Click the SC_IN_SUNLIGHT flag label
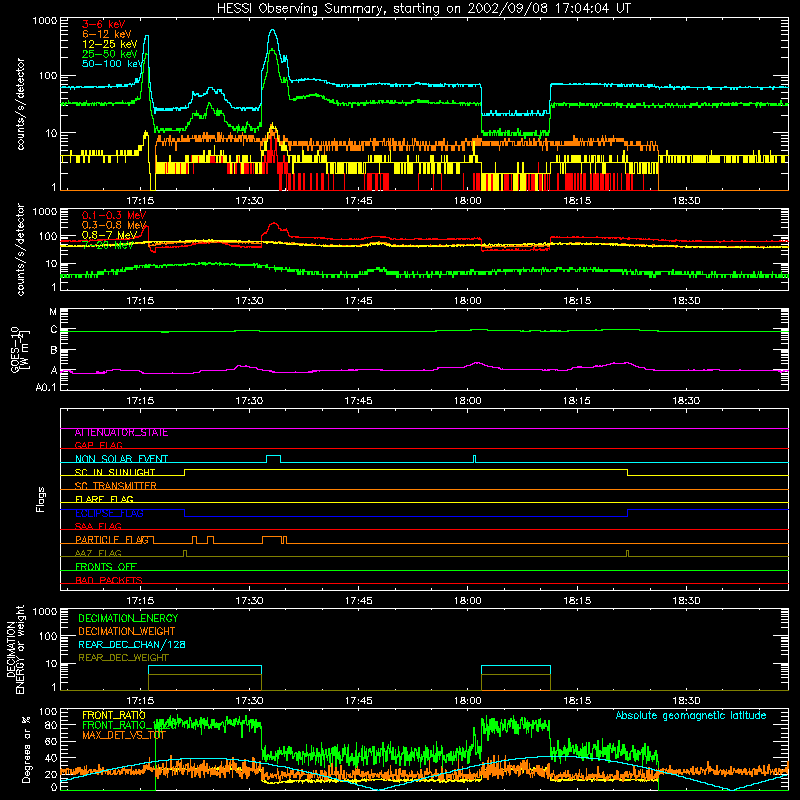Viewport: 800px width, 800px height. point(115,472)
